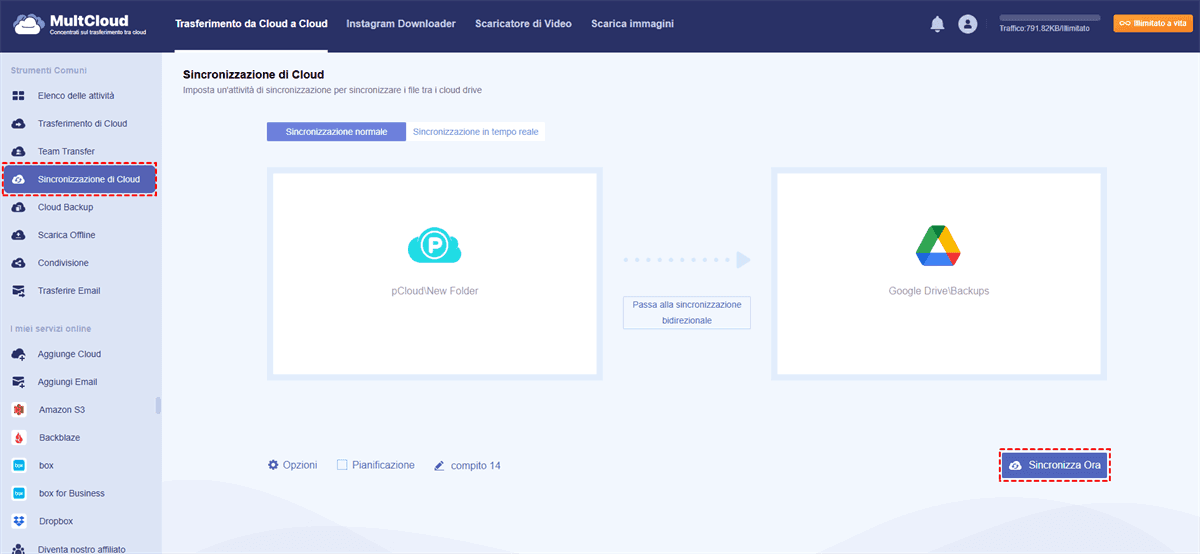The width and height of the screenshot is (1200, 554).
Task: Select the pCloud\New Folder source box
Action: tap(435, 274)
